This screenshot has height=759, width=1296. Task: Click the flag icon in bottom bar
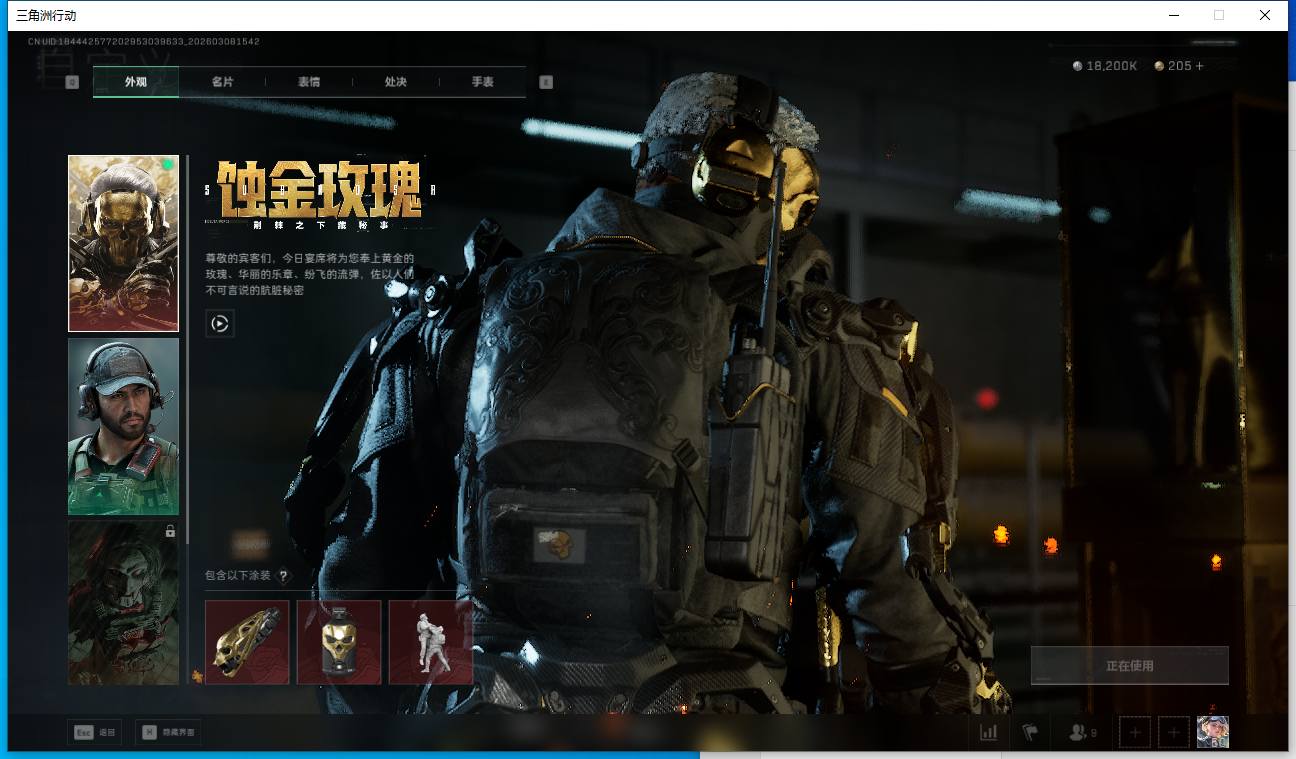tap(1030, 733)
